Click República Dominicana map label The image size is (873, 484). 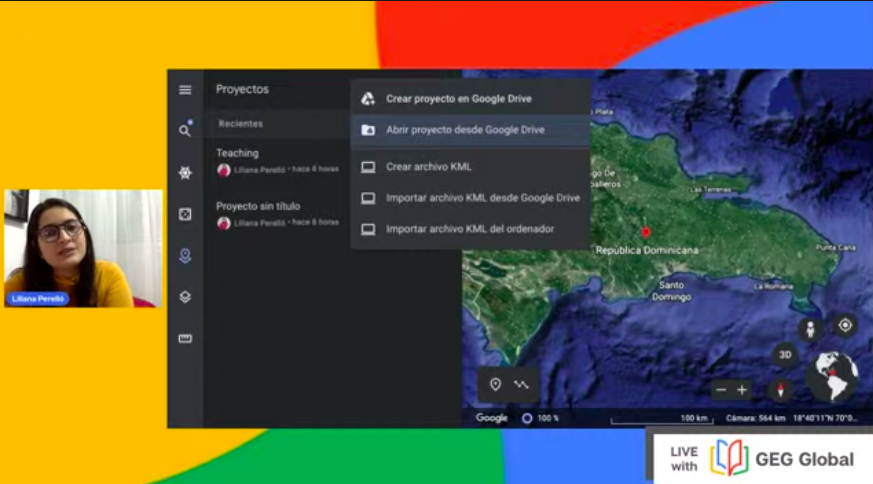coord(647,250)
